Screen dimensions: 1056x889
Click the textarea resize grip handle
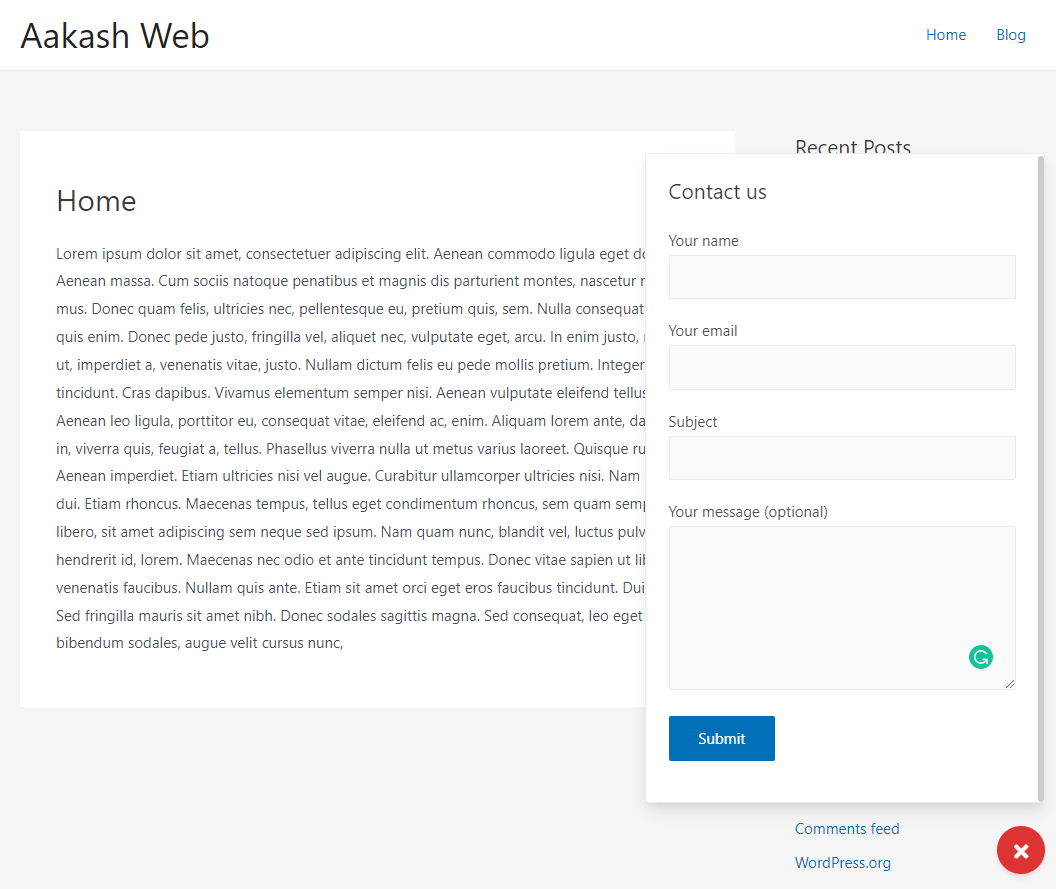[x=1010, y=683]
